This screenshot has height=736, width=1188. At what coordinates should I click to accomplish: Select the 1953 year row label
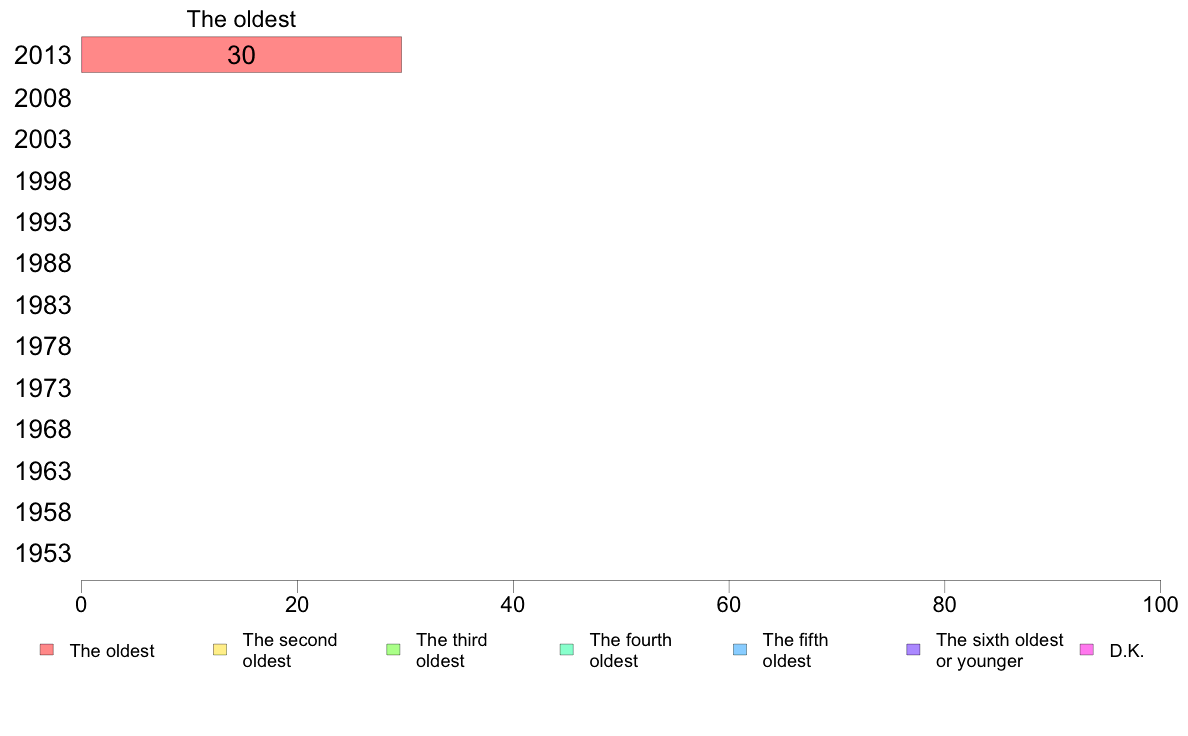coord(42,553)
